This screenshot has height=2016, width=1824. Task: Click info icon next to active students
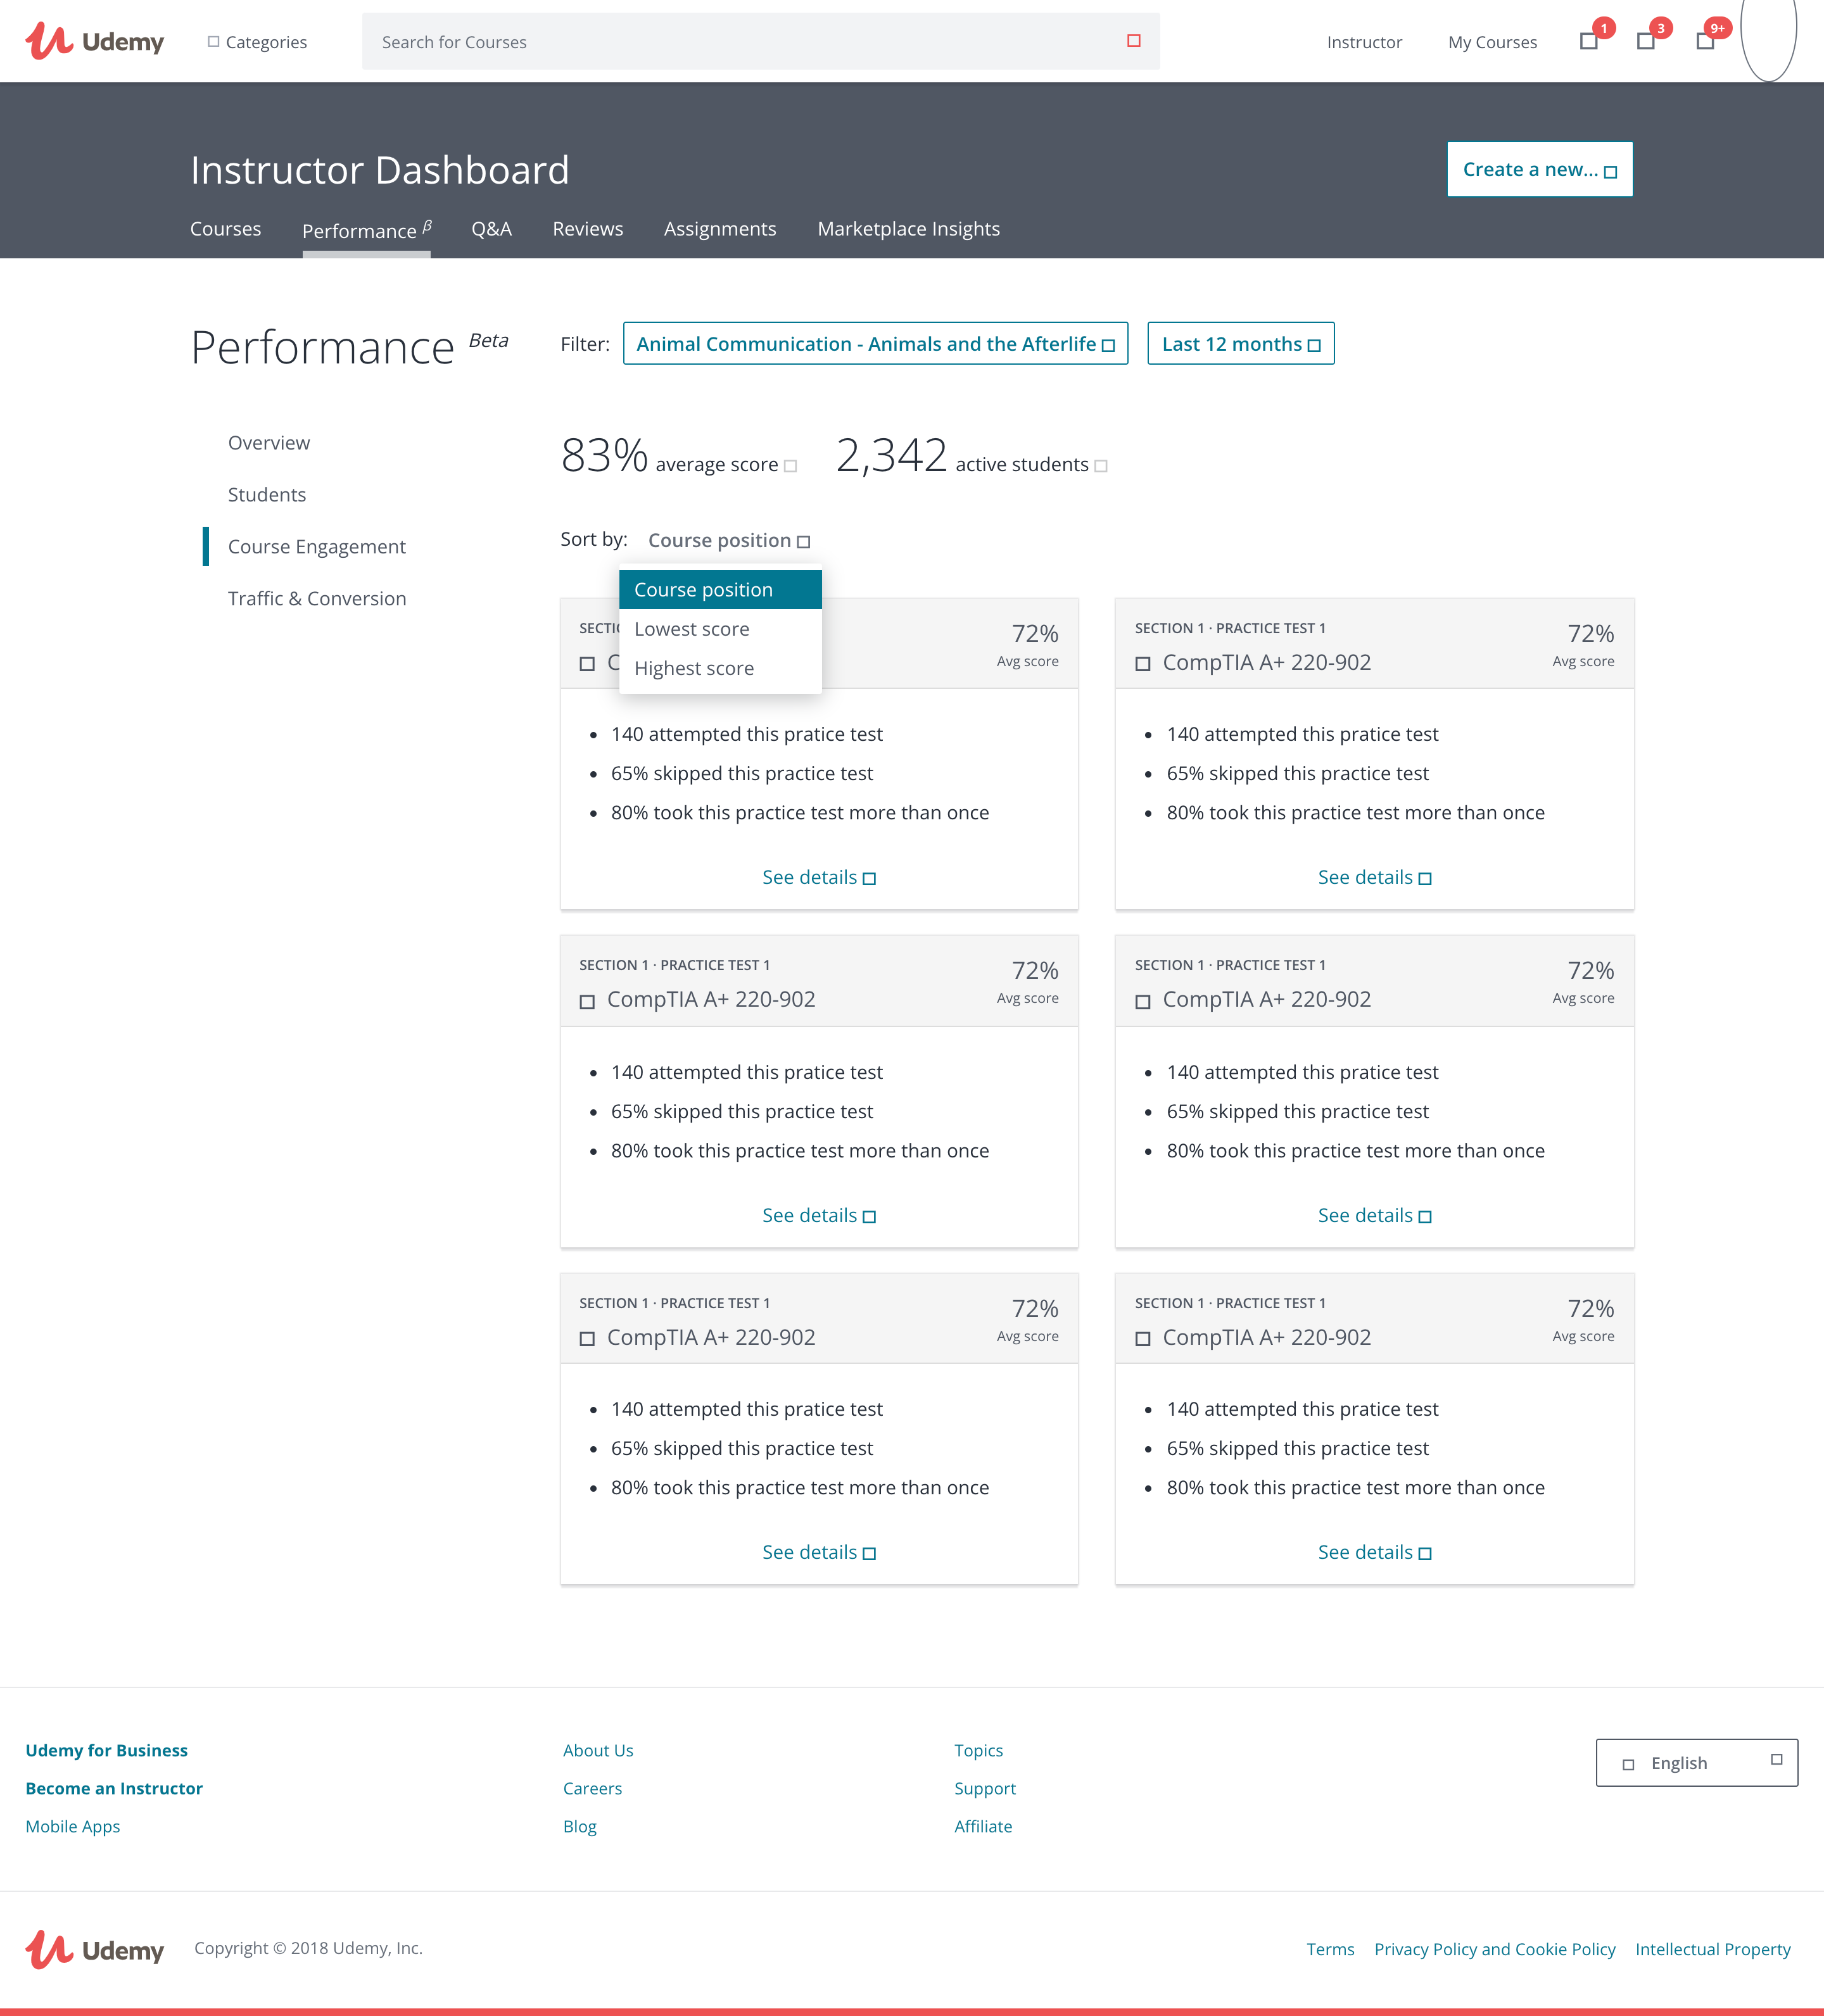click(x=1101, y=466)
